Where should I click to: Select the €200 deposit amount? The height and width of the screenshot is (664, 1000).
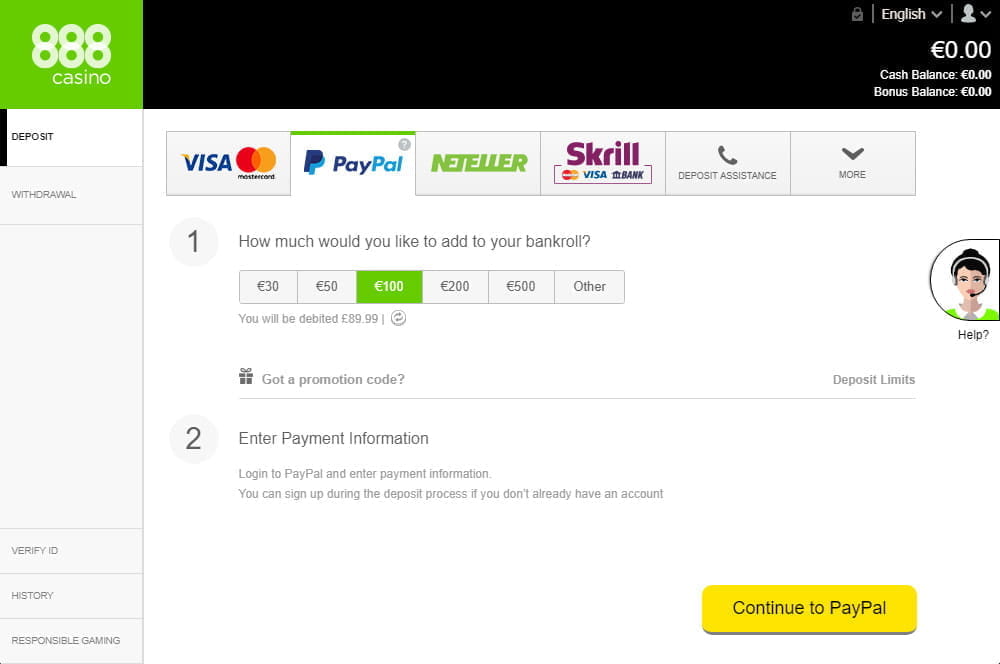click(455, 286)
